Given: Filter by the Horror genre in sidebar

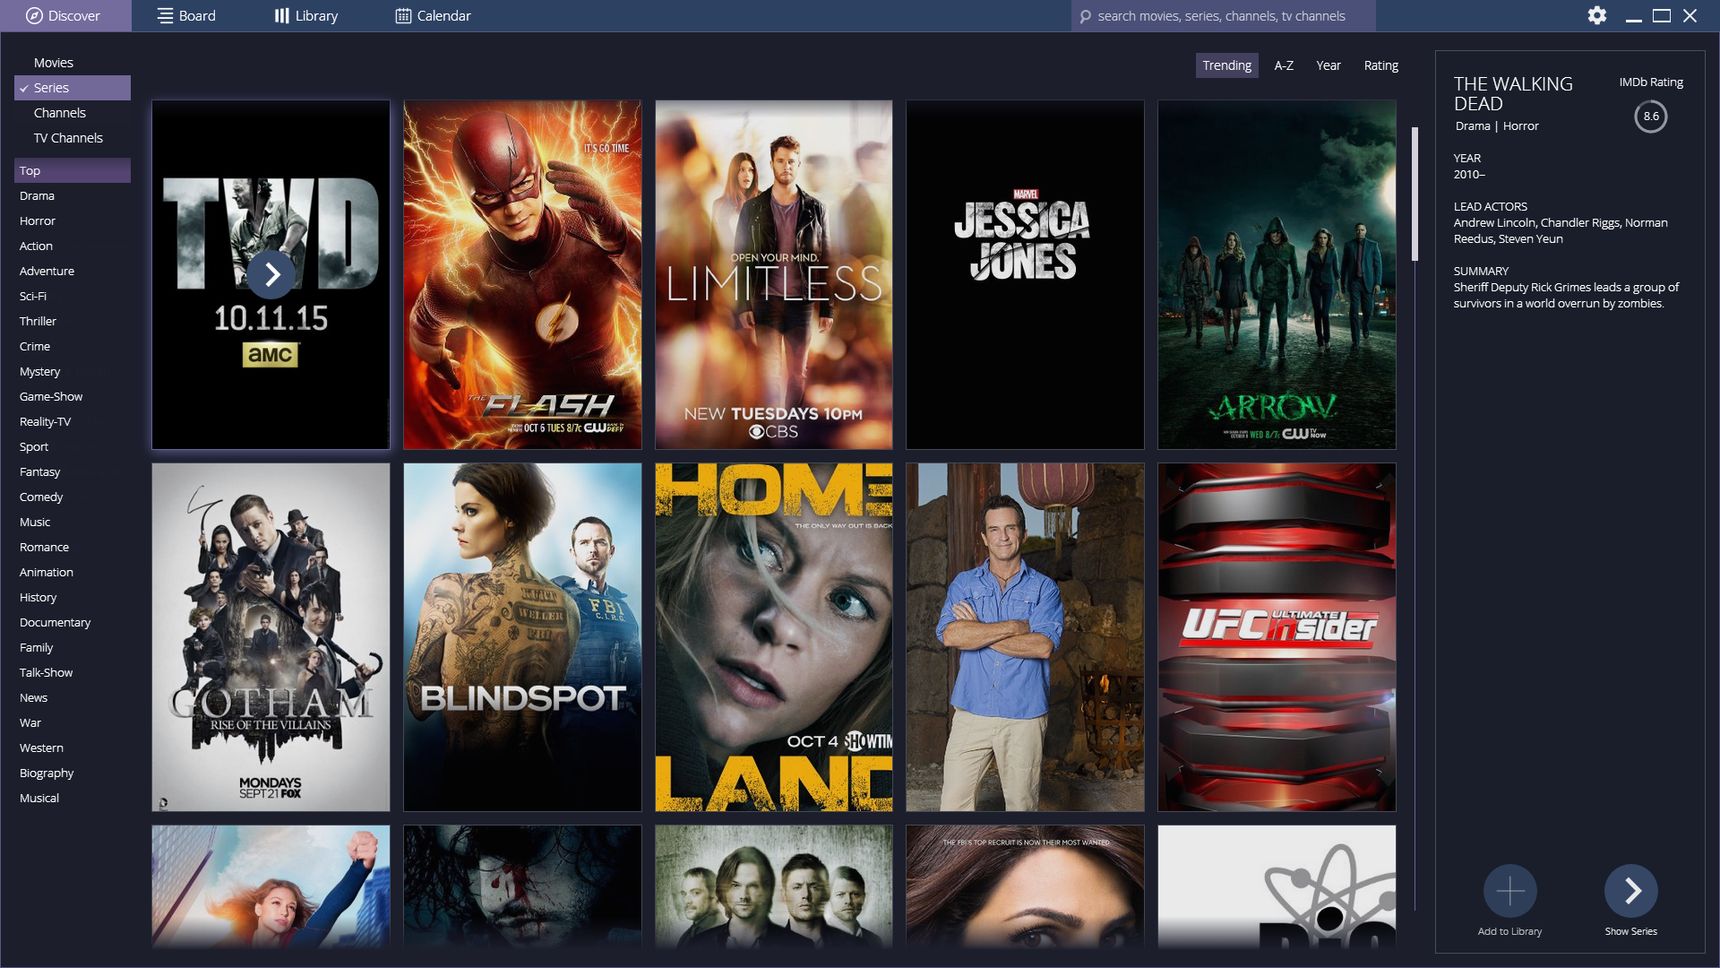Looking at the screenshot, I should [37, 221].
